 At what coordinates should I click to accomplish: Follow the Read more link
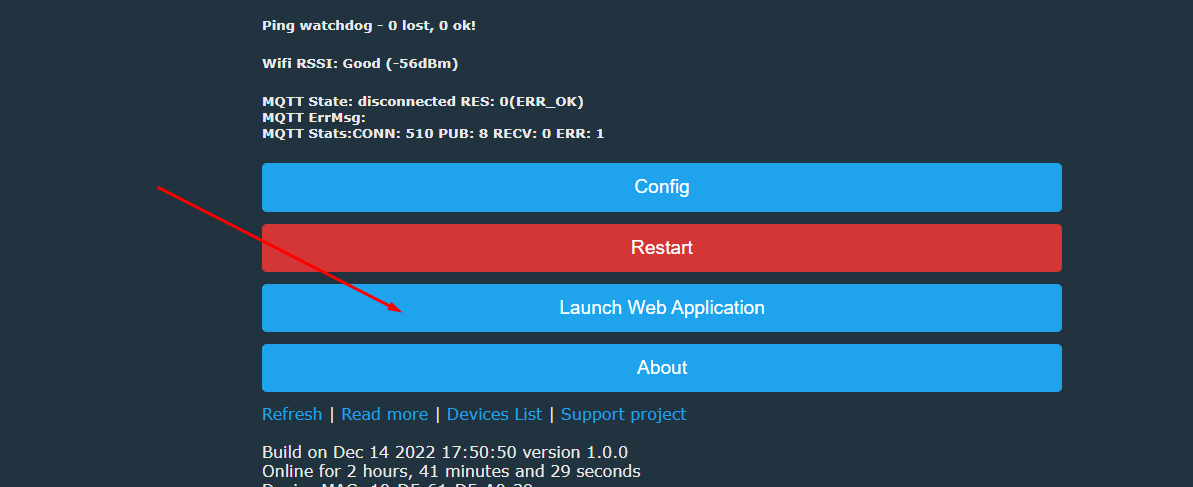click(x=384, y=414)
